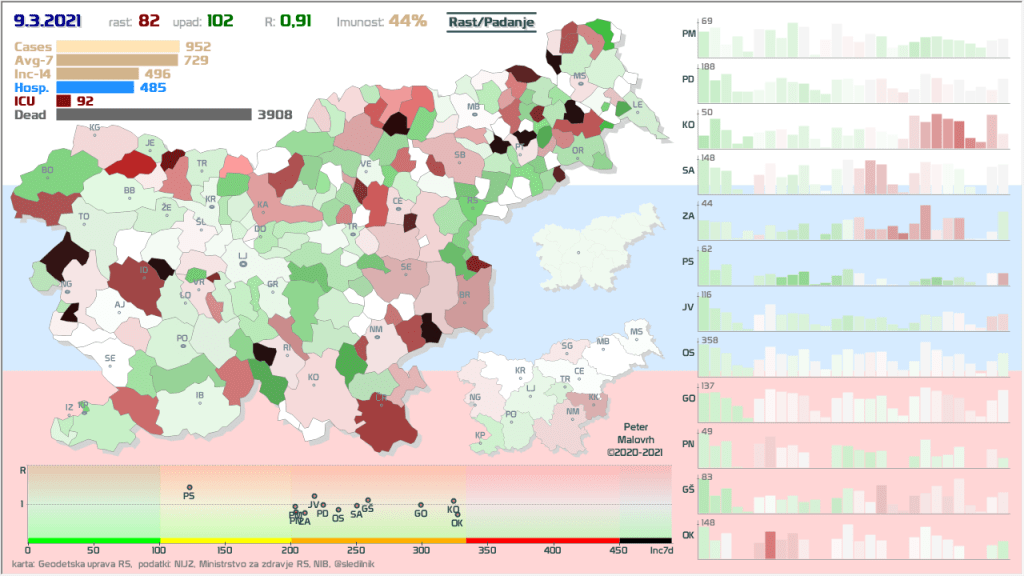Select the gray Dead bar
This screenshot has width=1024, height=576.
pyautogui.click(x=153, y=115)
